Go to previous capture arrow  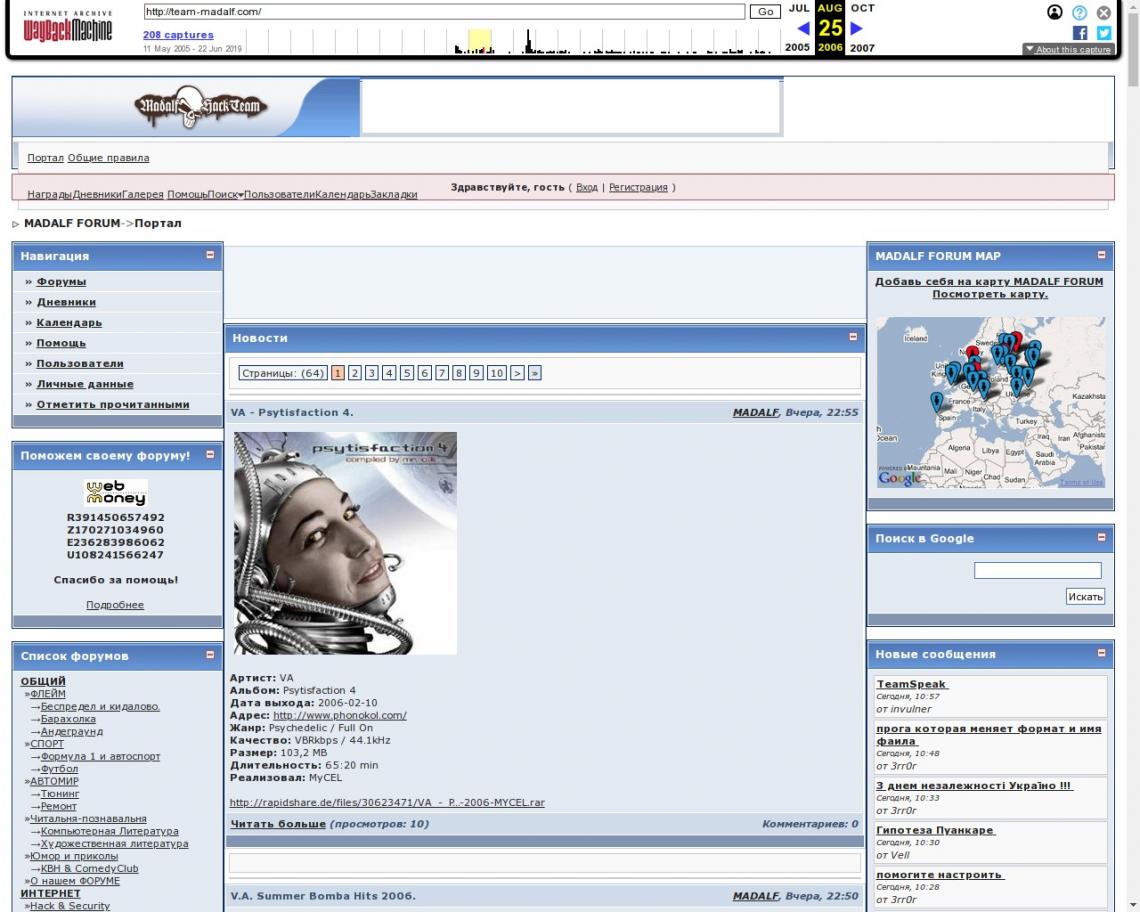tap(803, 28)
